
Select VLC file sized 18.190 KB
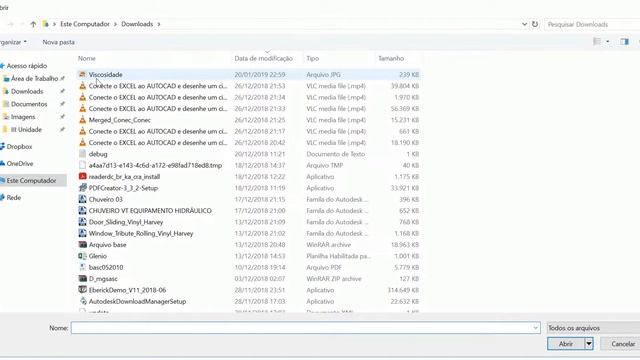[248, 143]
